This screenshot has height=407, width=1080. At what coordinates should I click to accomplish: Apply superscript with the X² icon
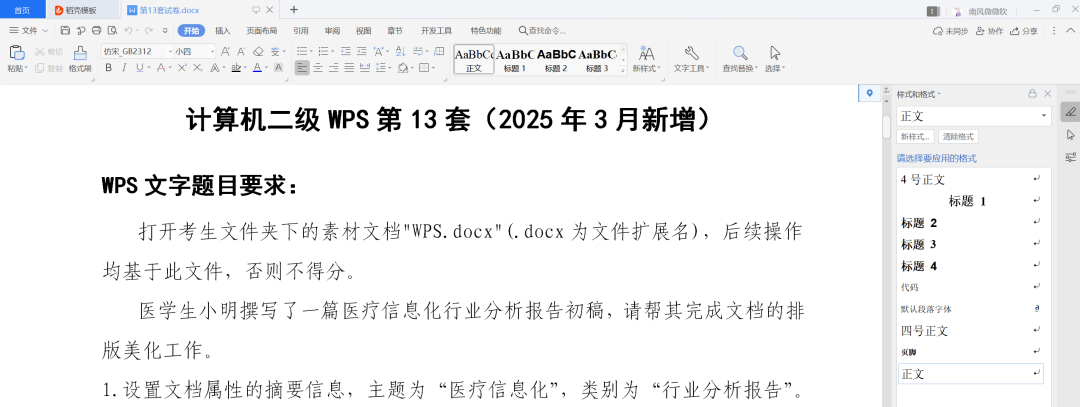coord(183,67)
